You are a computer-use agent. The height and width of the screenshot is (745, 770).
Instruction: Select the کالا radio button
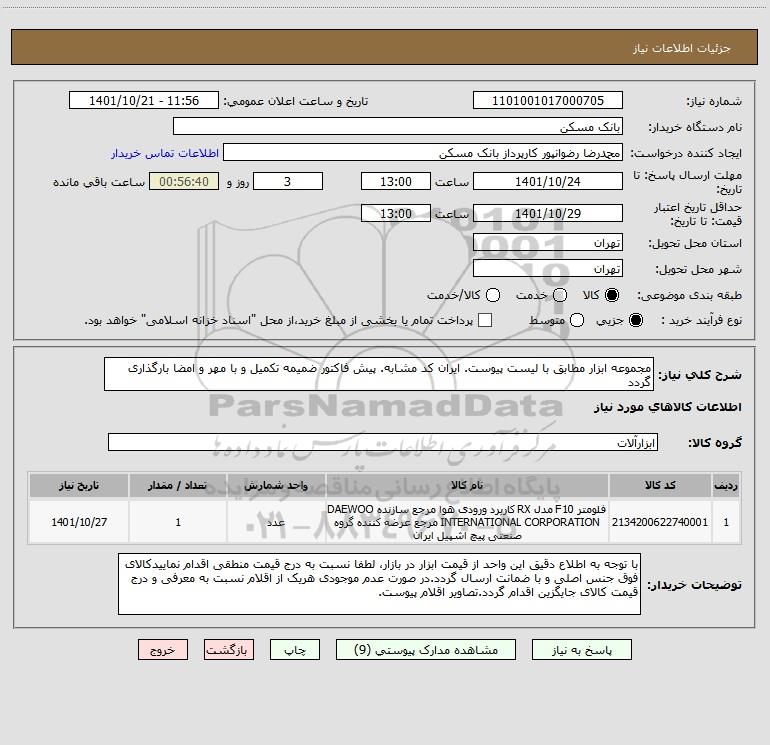[612, 295]
